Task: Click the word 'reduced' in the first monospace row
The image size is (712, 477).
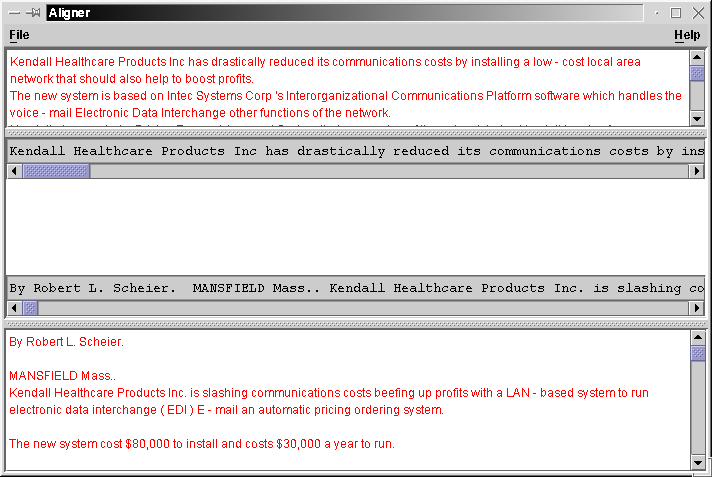Action: tap(421, 151)
